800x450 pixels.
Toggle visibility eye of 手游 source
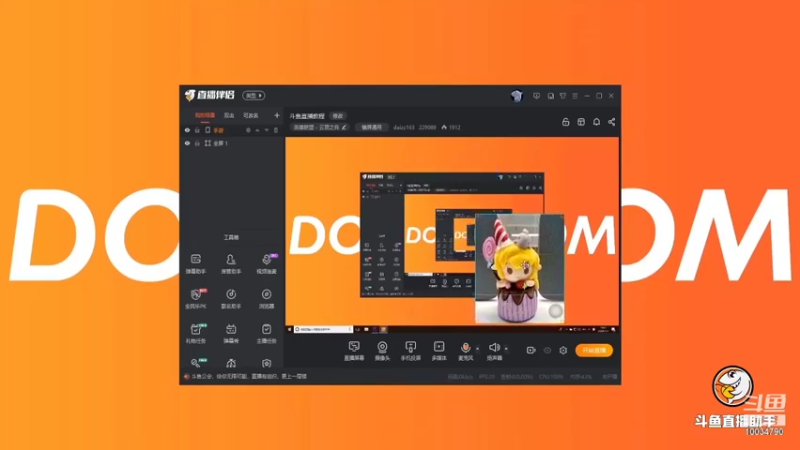[187, 131]
